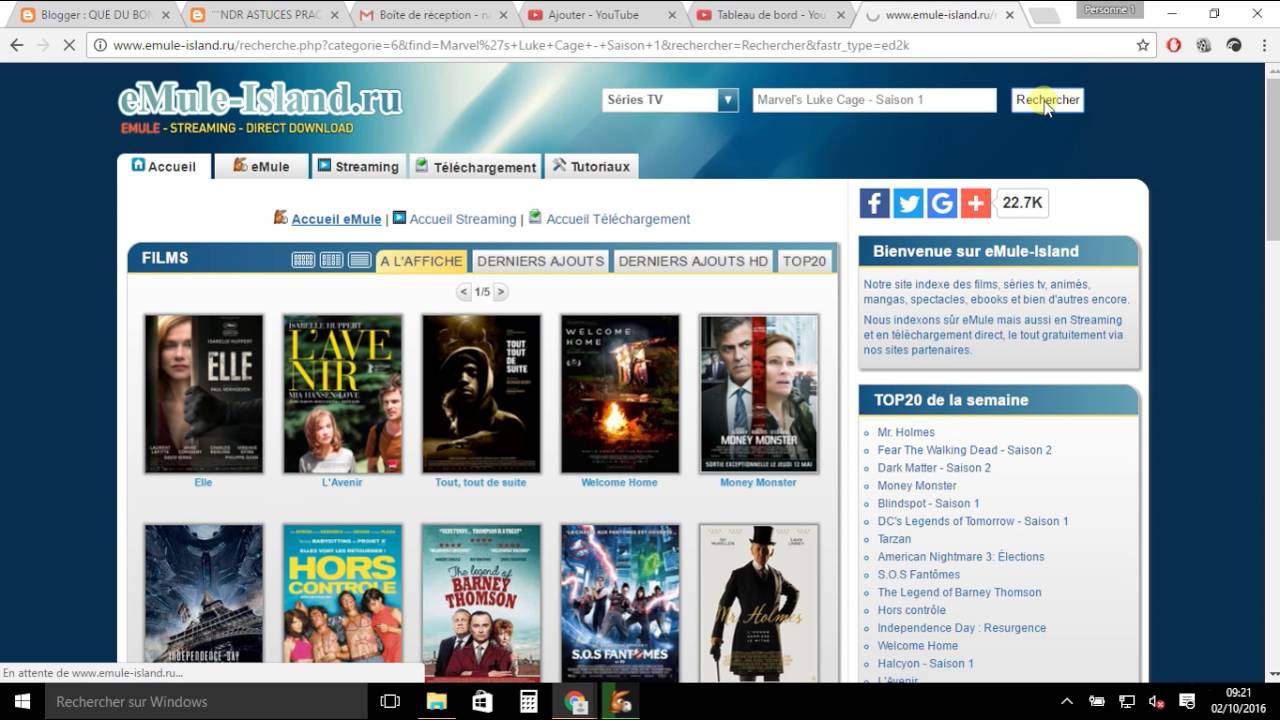Image resolution: width=1280 pixels, height=720 pixels.
Task: Go to next films page arrow
Action: coord(500,292)
